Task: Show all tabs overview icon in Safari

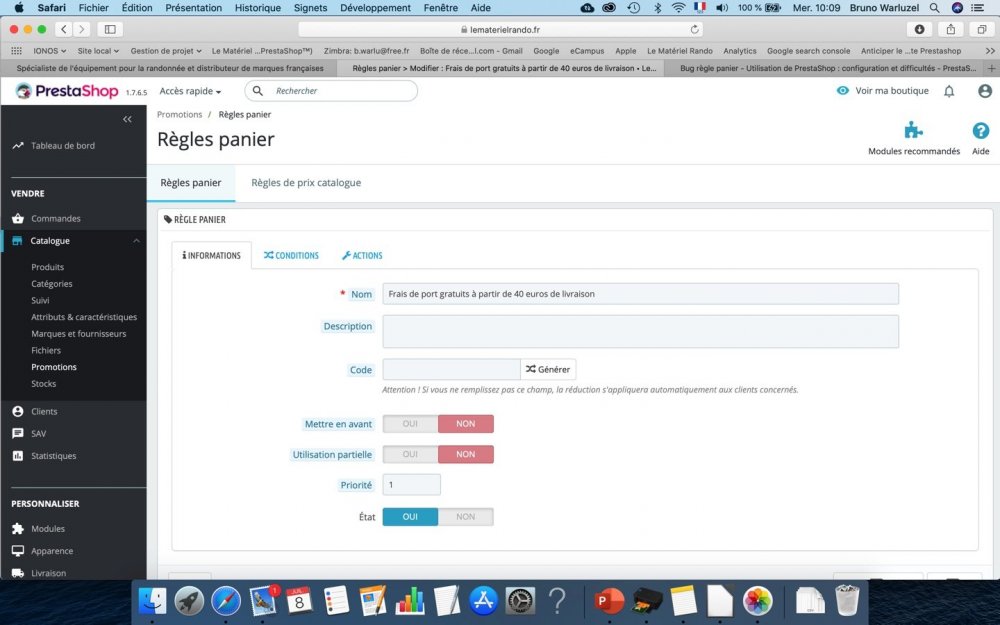Action: (x=982, y=29)
